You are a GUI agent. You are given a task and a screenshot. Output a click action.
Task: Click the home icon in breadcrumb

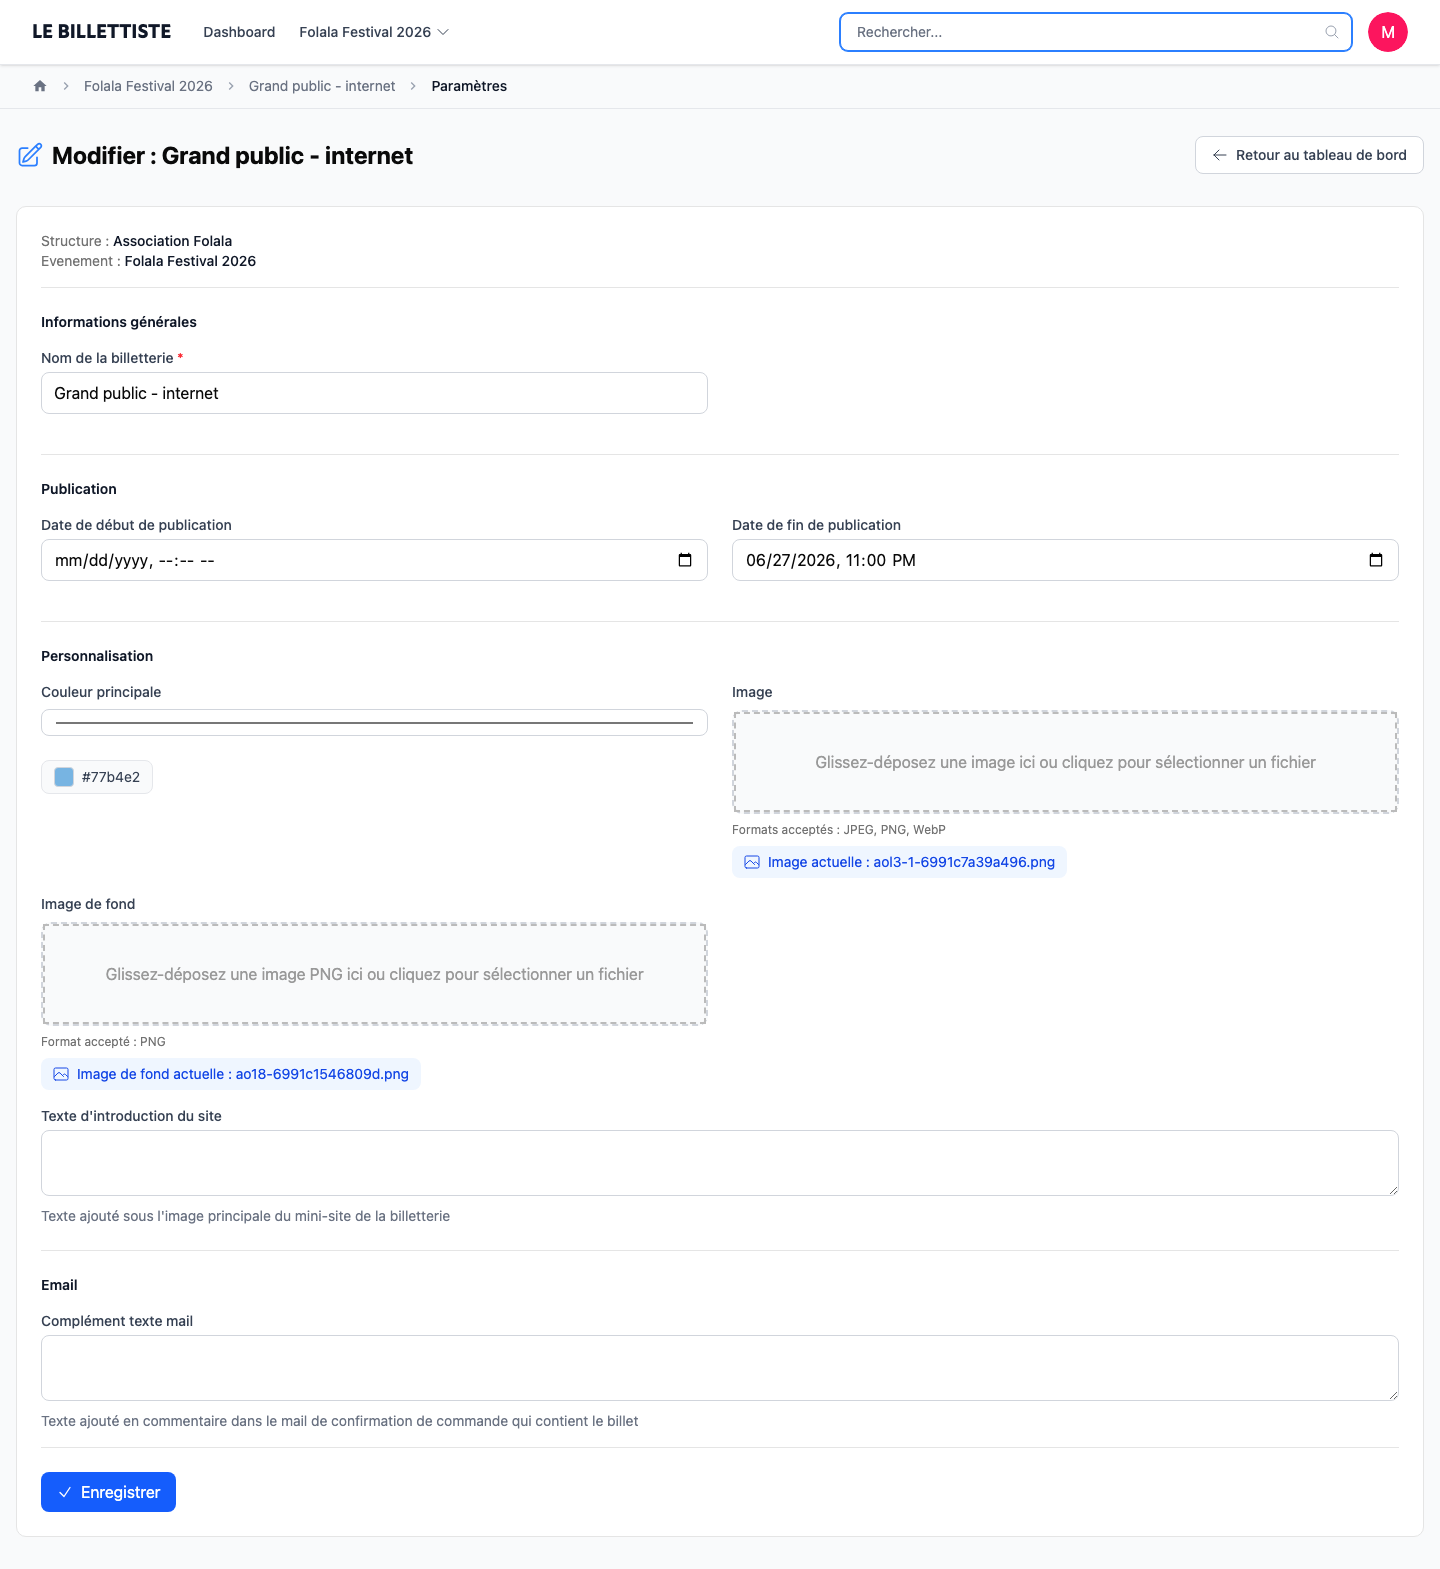pyautogui.click(x=40, y=86)
